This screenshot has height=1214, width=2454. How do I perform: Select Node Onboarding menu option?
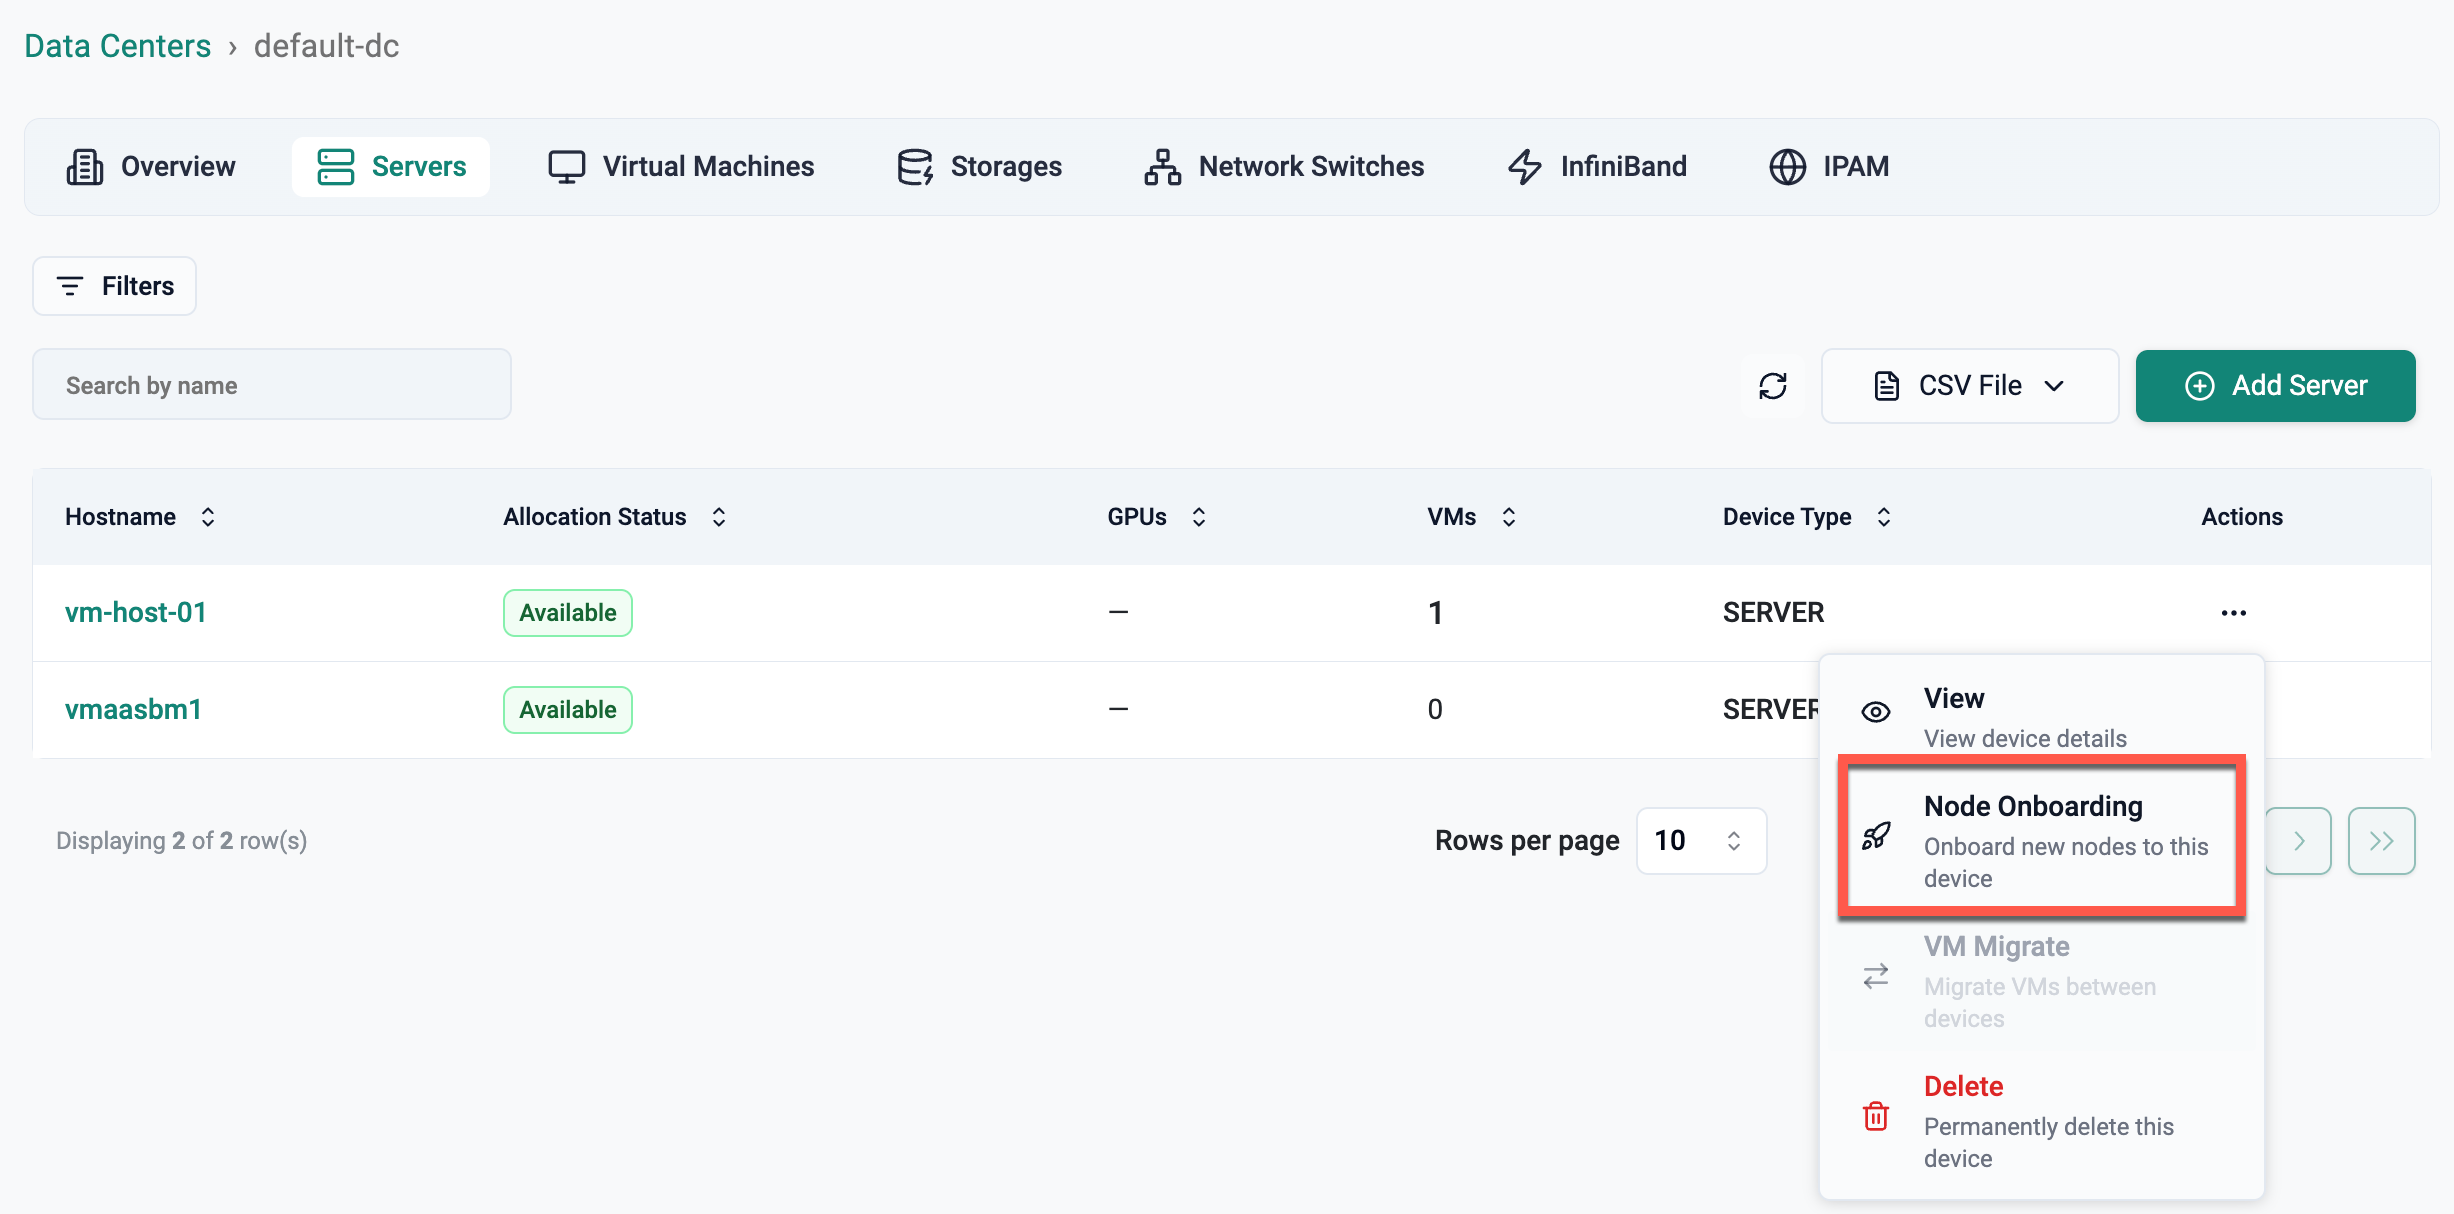click(x=2041, y=839)
